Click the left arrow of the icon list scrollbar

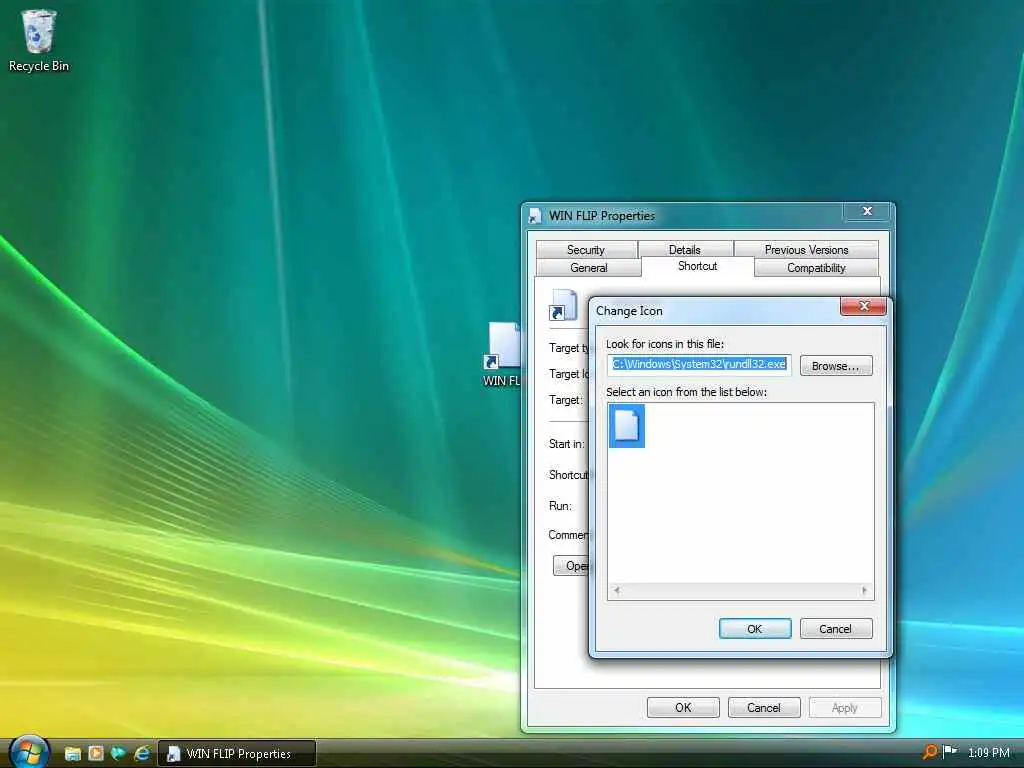(x=616, y=591)
